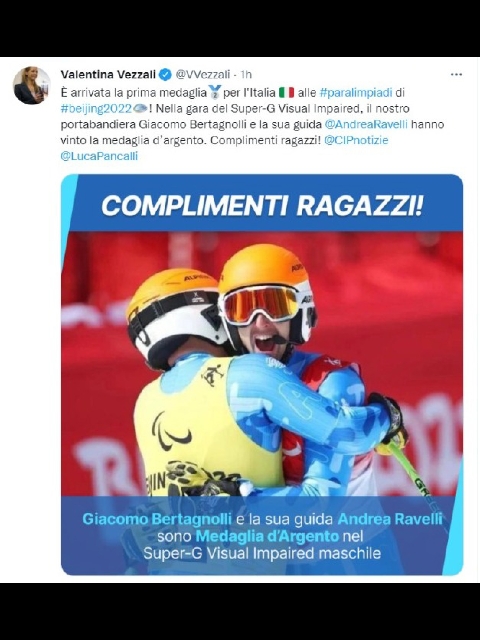Click the COMPLIMENTI RAGAZZI! banner heading
Image resolution: width=480 pixels, height=640 pixels.
click(262, 205)
